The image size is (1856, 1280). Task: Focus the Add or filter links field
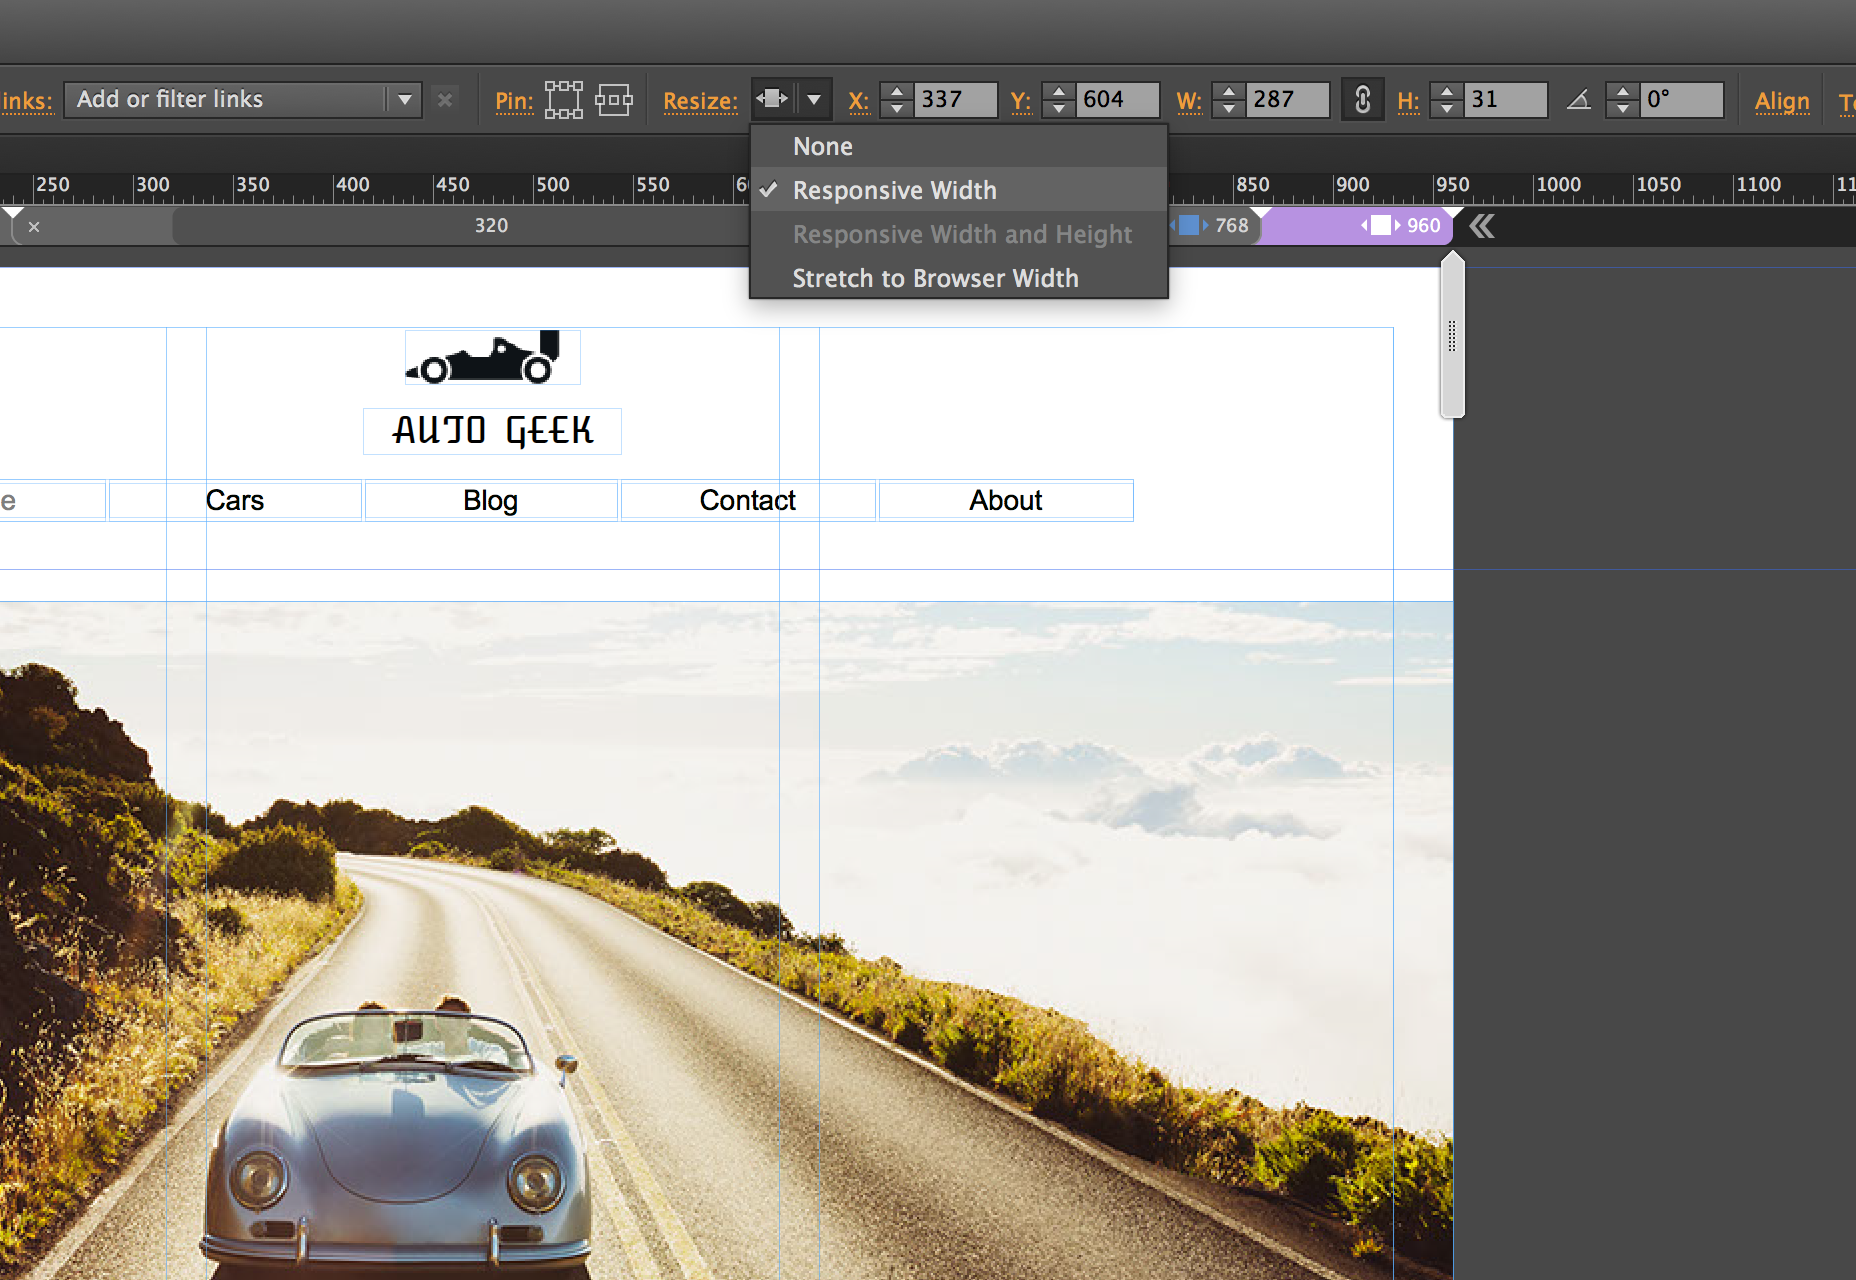tap(226, 99)
